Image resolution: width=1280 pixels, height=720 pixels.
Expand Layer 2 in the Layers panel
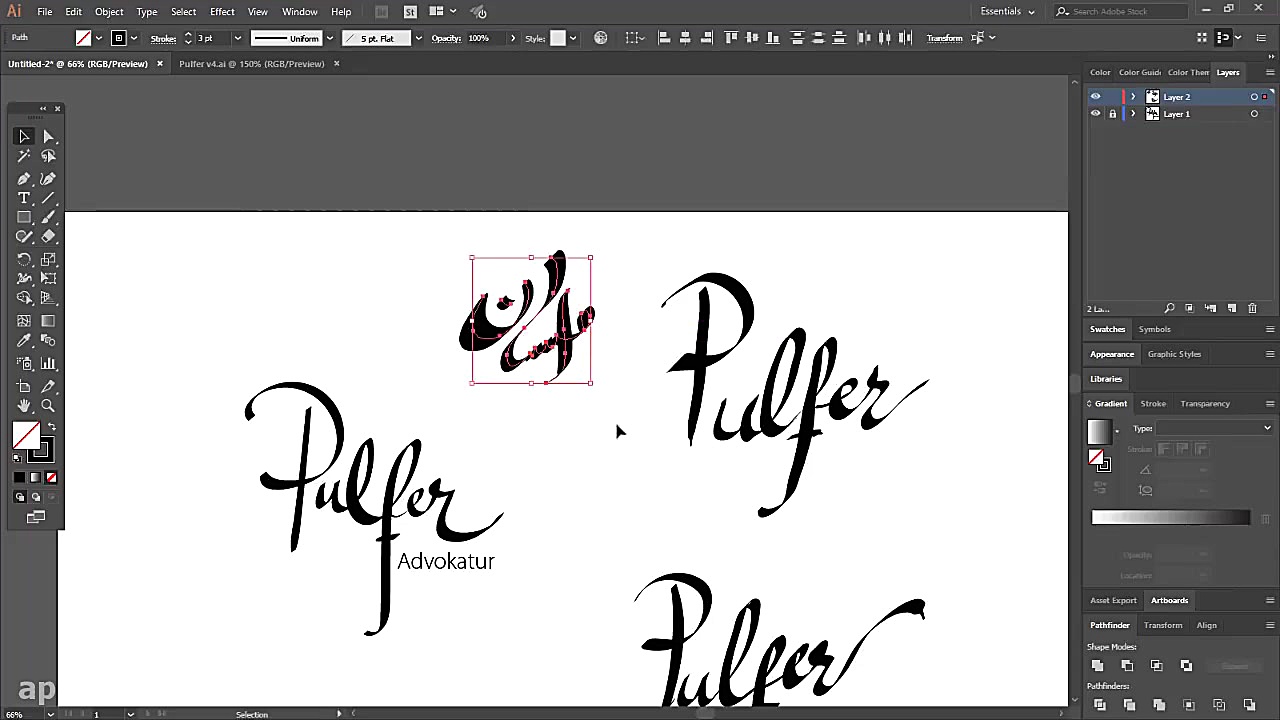point(1132,97)
